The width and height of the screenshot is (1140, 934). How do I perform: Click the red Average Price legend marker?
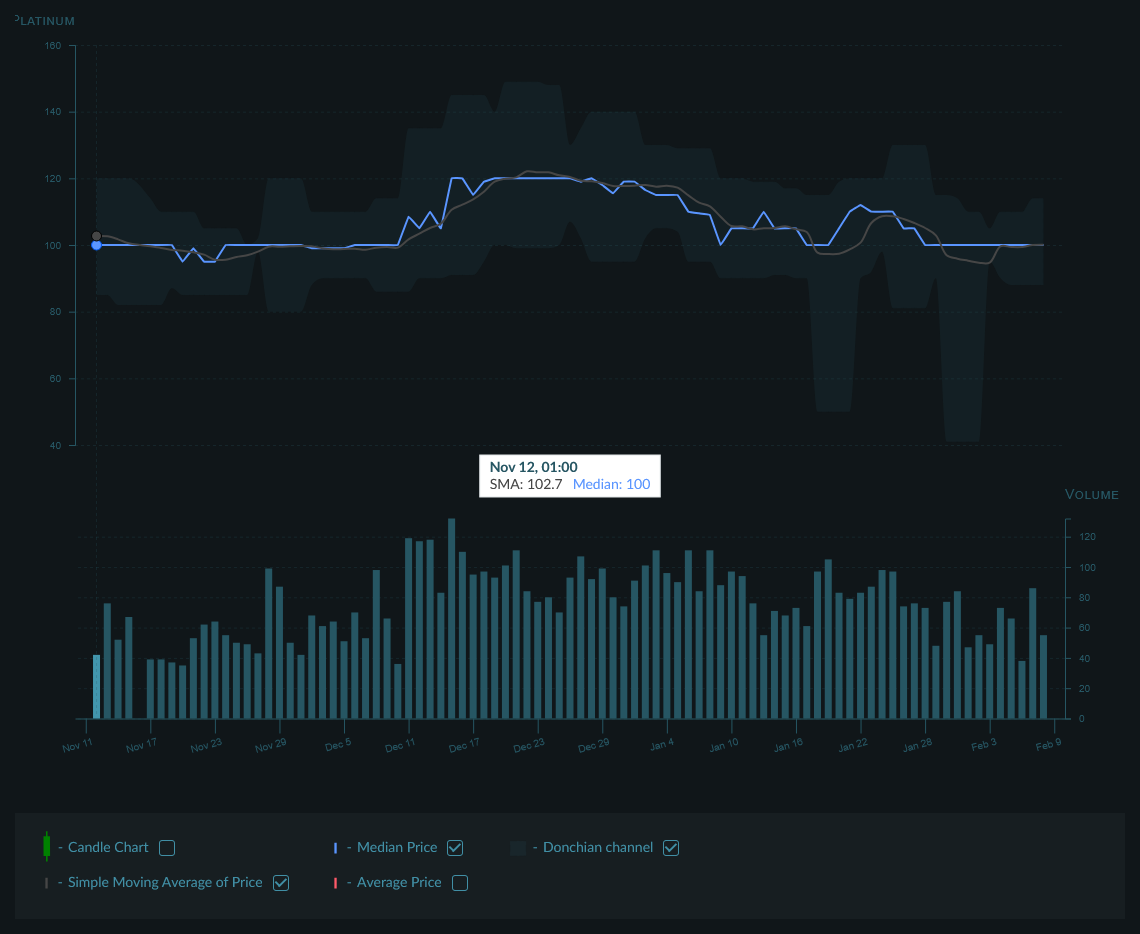tap(335, 883)
